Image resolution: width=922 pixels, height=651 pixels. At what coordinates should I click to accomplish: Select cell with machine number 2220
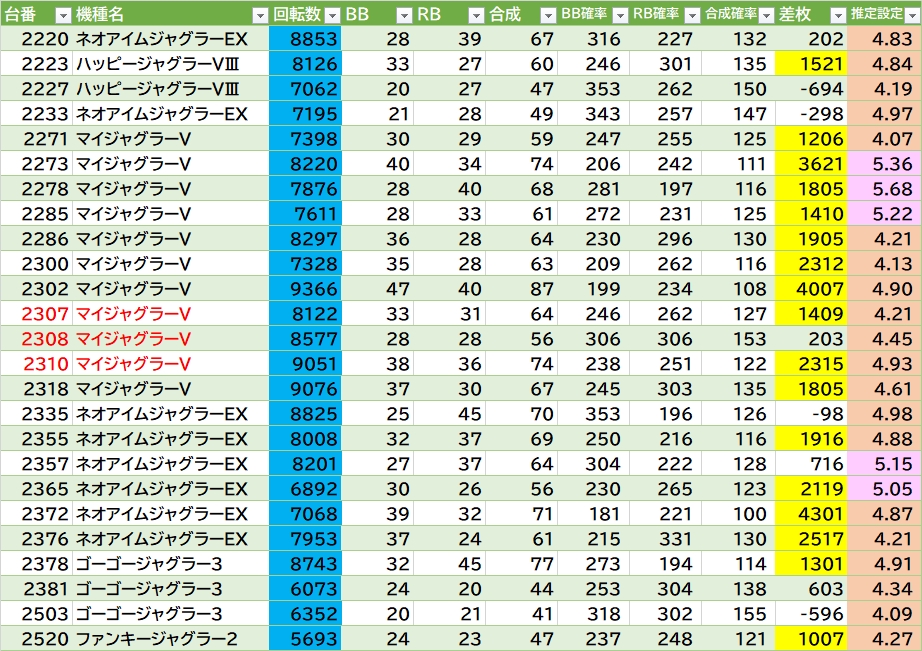36,39
